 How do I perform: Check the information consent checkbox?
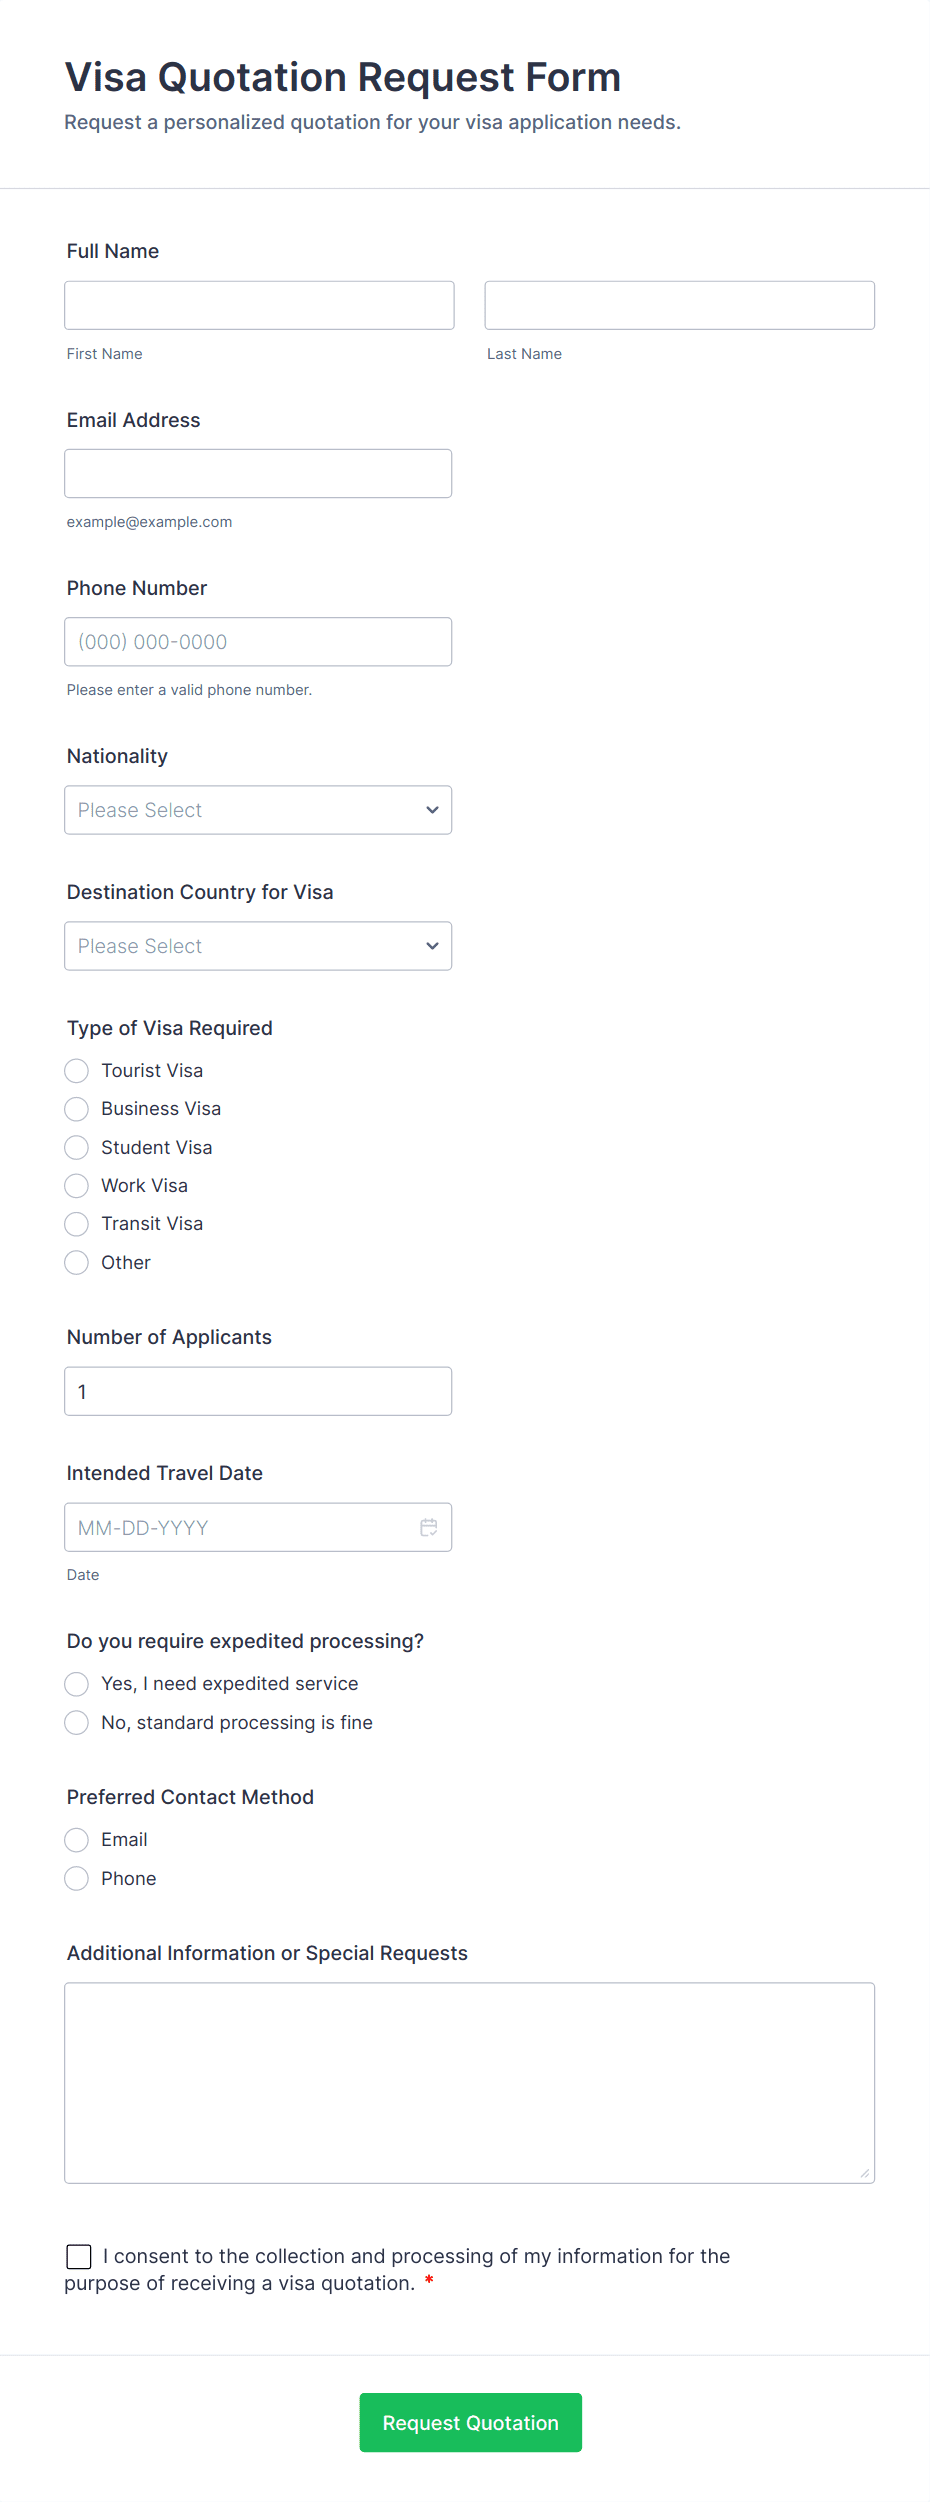coord(79,2256)
